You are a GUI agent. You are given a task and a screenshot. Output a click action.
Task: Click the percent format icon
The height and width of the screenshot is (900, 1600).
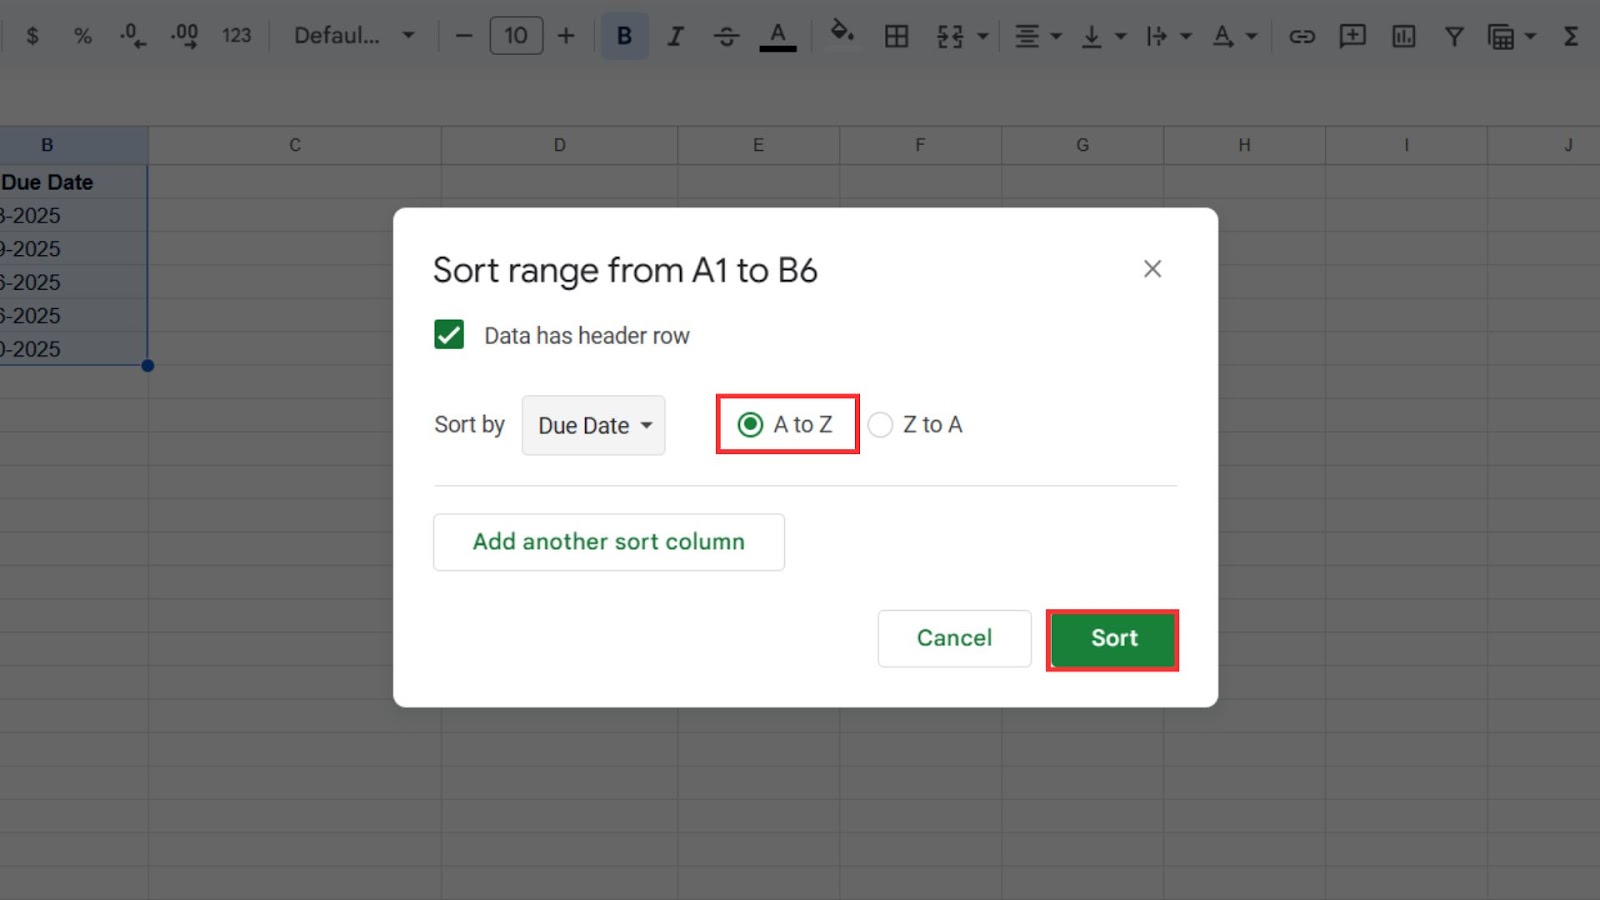[x=83, y=35]
